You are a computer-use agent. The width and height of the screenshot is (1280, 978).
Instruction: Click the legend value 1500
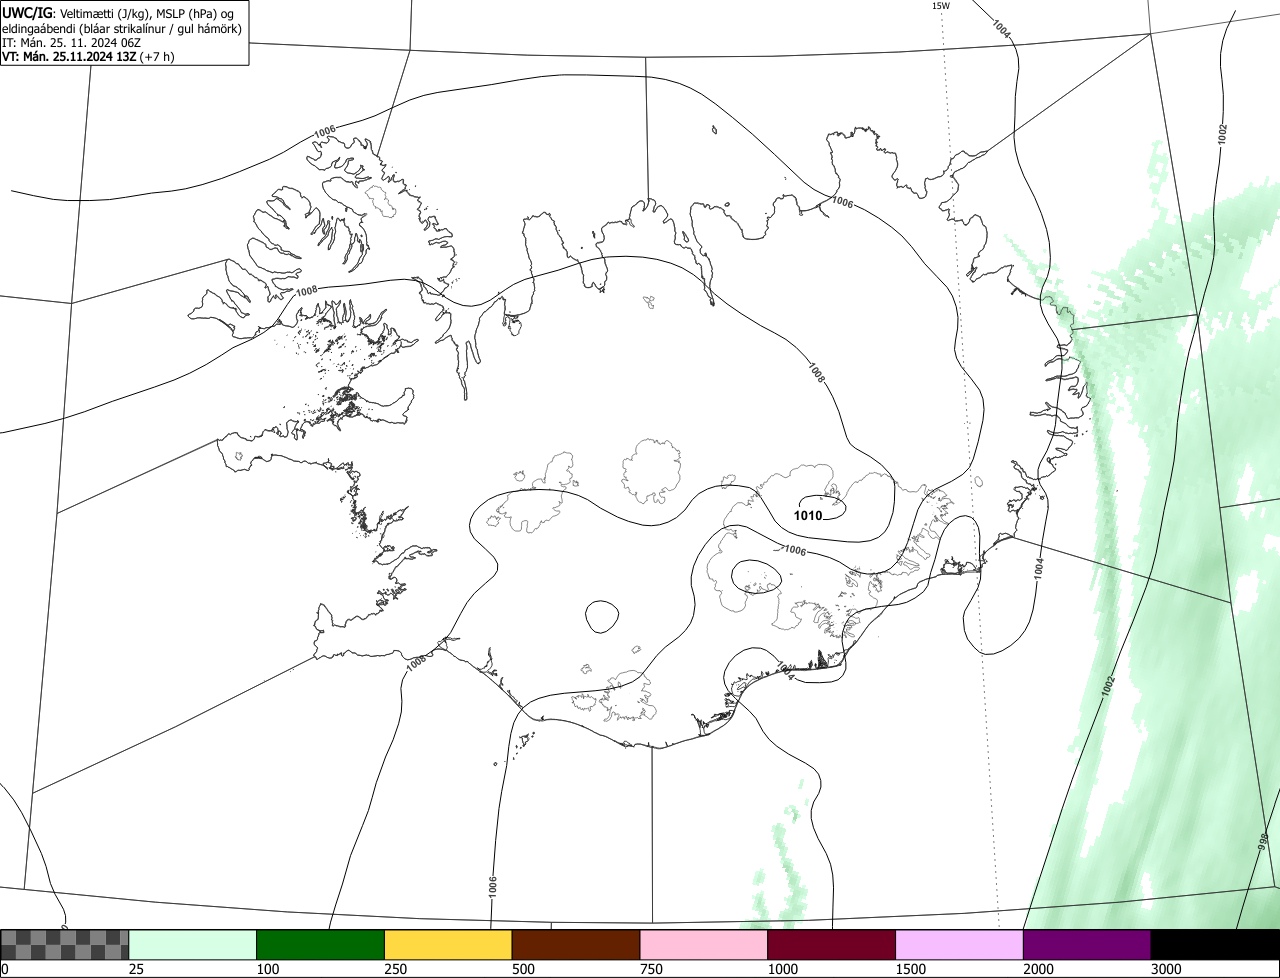911,969
